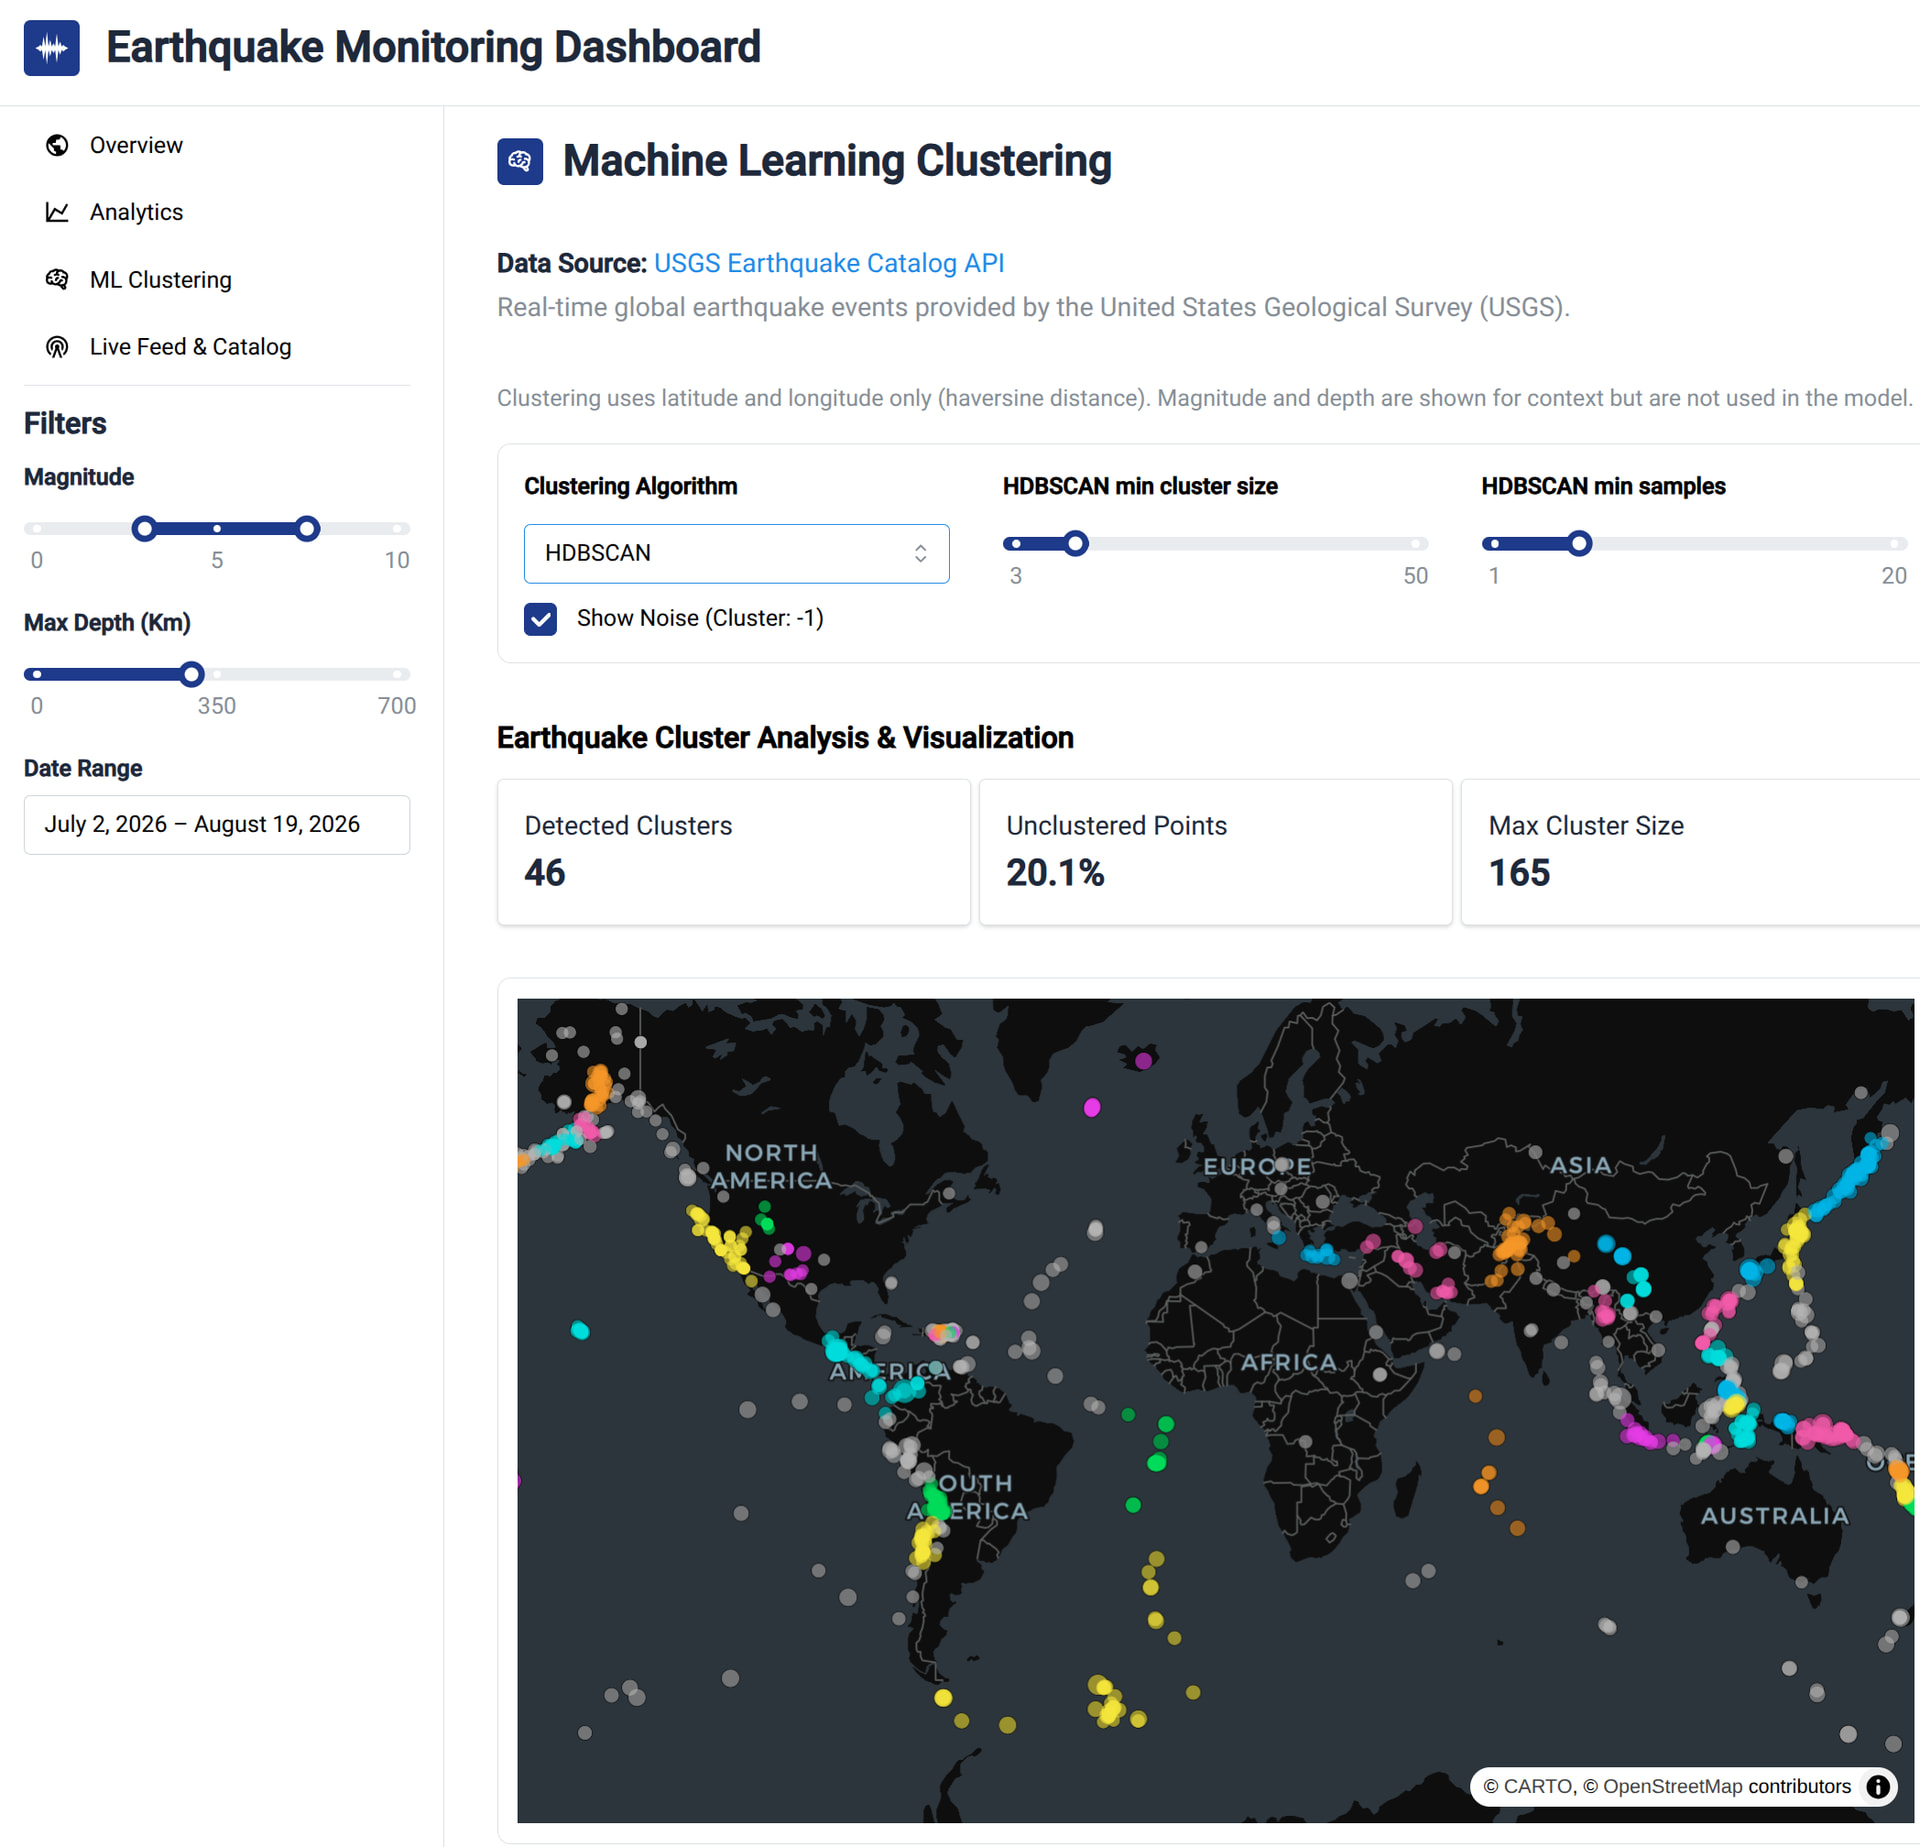Click the Magnitude upper range handle
Viewport: 1920px width, 1847px height.
click(x=307, y=528)
